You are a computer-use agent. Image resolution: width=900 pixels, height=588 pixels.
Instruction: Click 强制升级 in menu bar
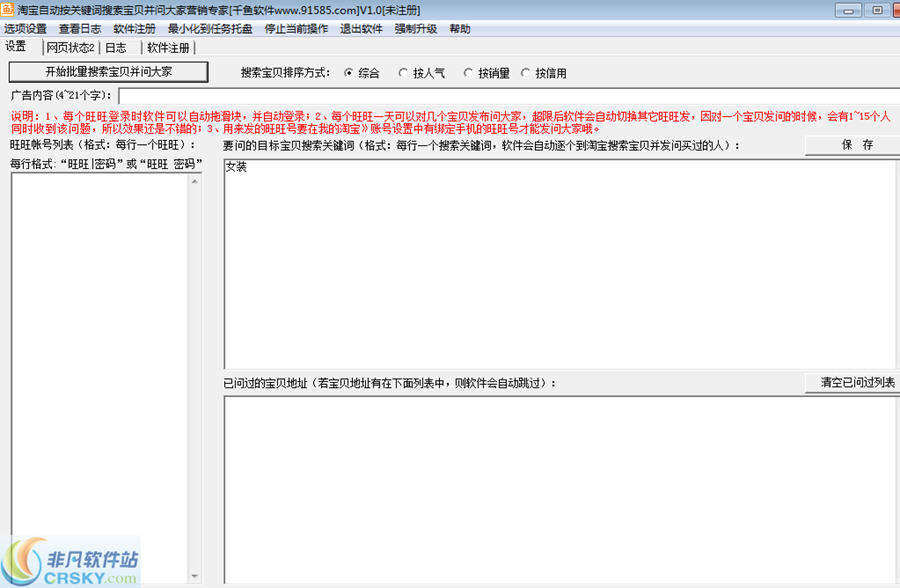coord(416,29)
